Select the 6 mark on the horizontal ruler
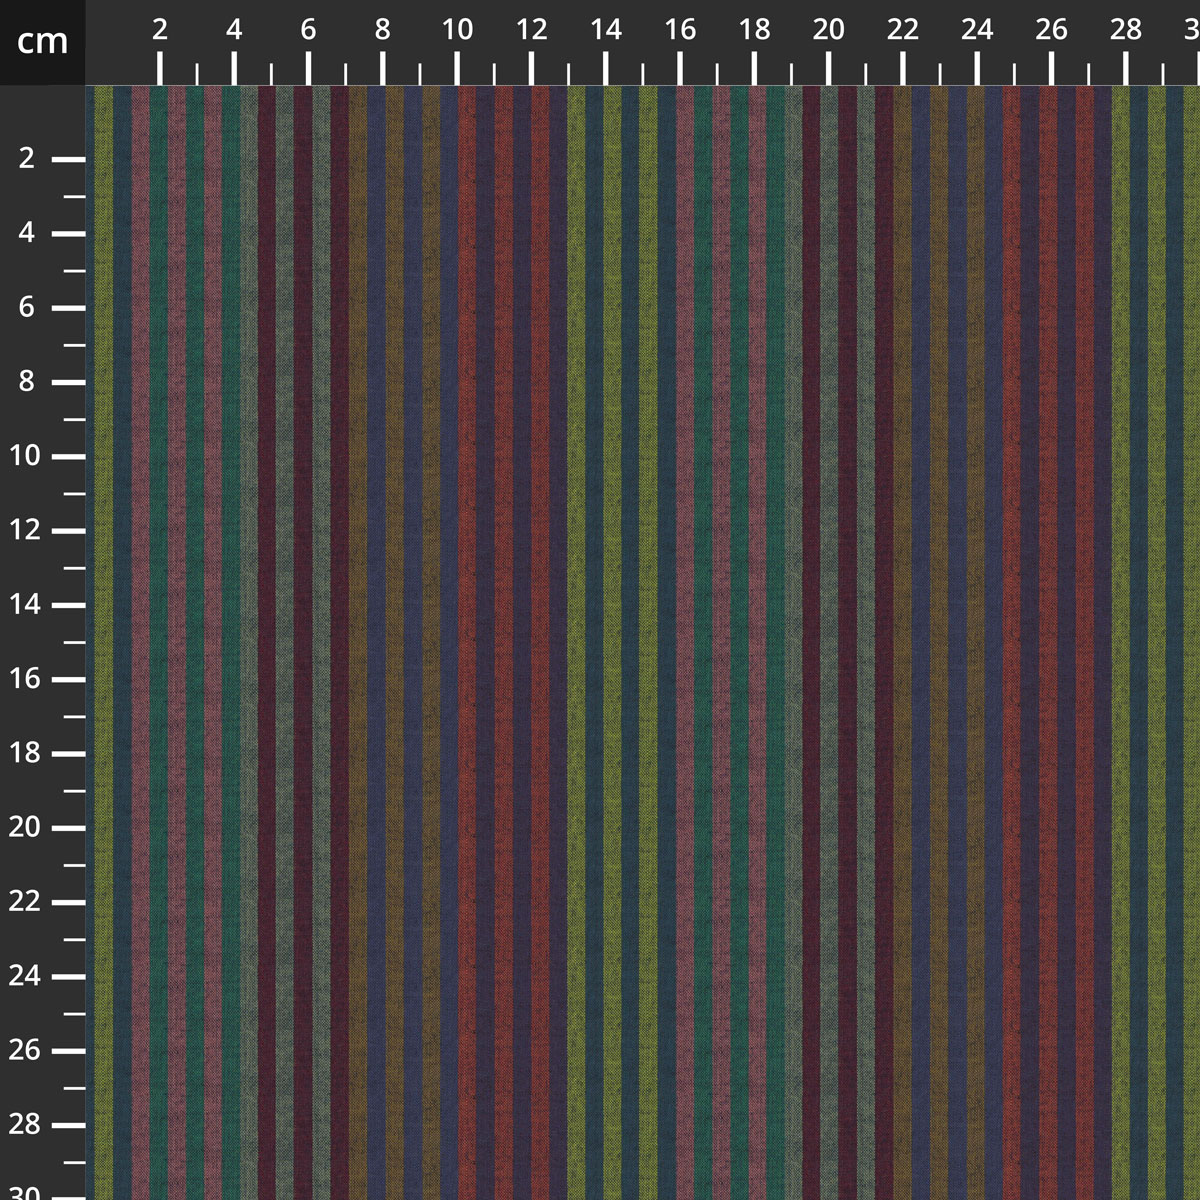1200x1200 pixels. click(308, 31)
